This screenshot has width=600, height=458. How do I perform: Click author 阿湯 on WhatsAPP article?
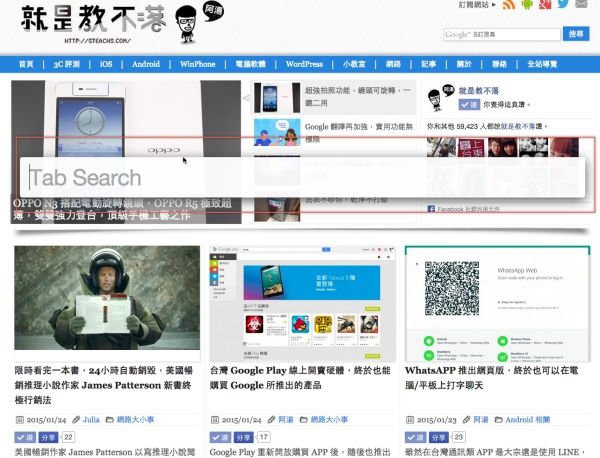[481, 420]
